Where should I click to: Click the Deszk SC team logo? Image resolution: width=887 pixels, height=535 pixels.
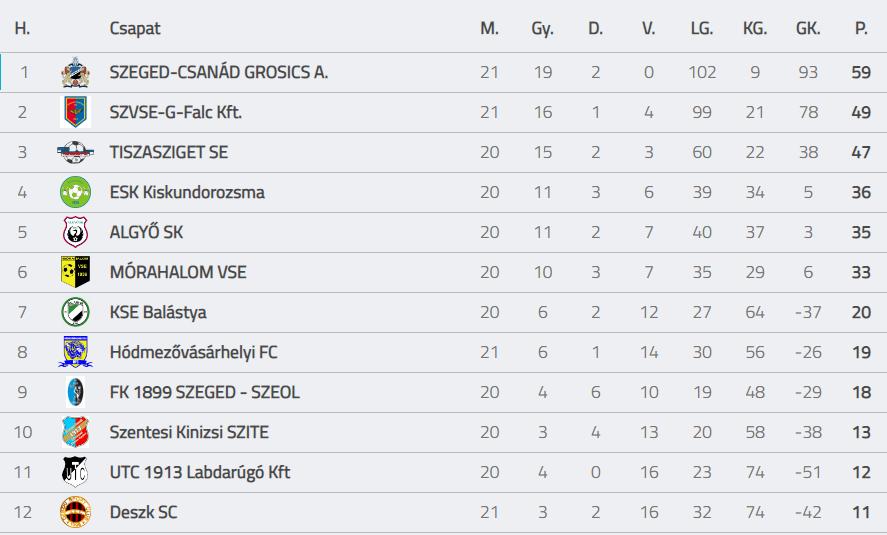tap(75, 512)
